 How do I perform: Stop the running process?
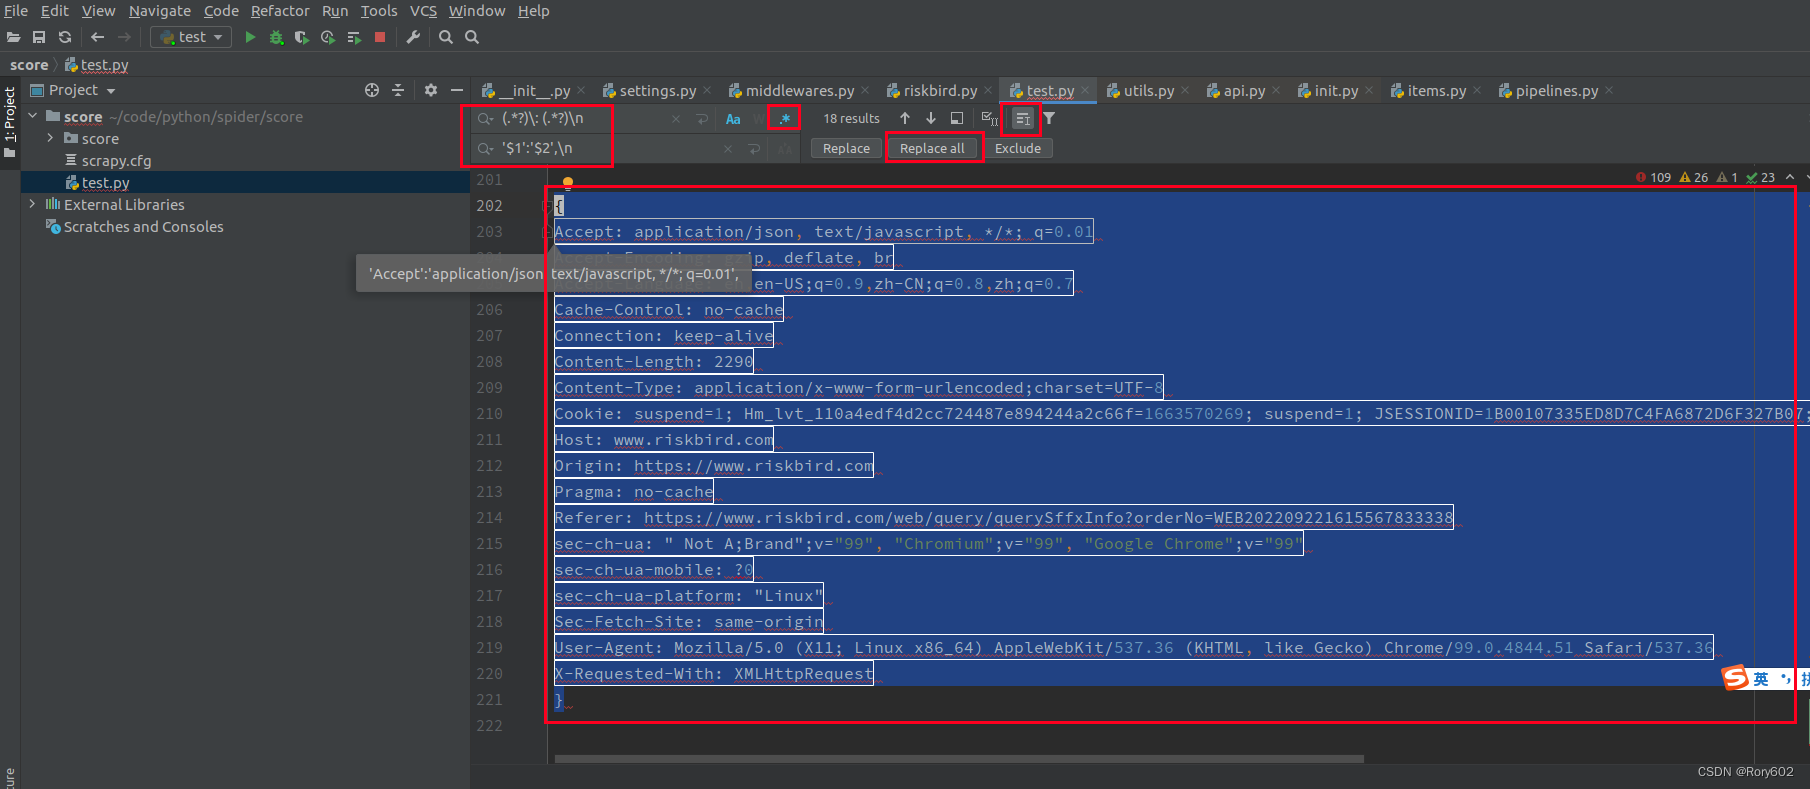tap(380, 37)
